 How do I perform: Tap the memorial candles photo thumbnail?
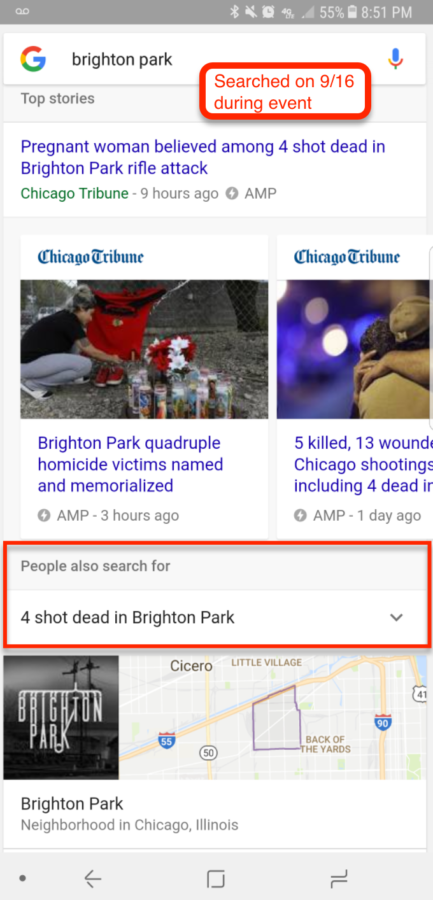pyautogui.click(x=144, y=349)
